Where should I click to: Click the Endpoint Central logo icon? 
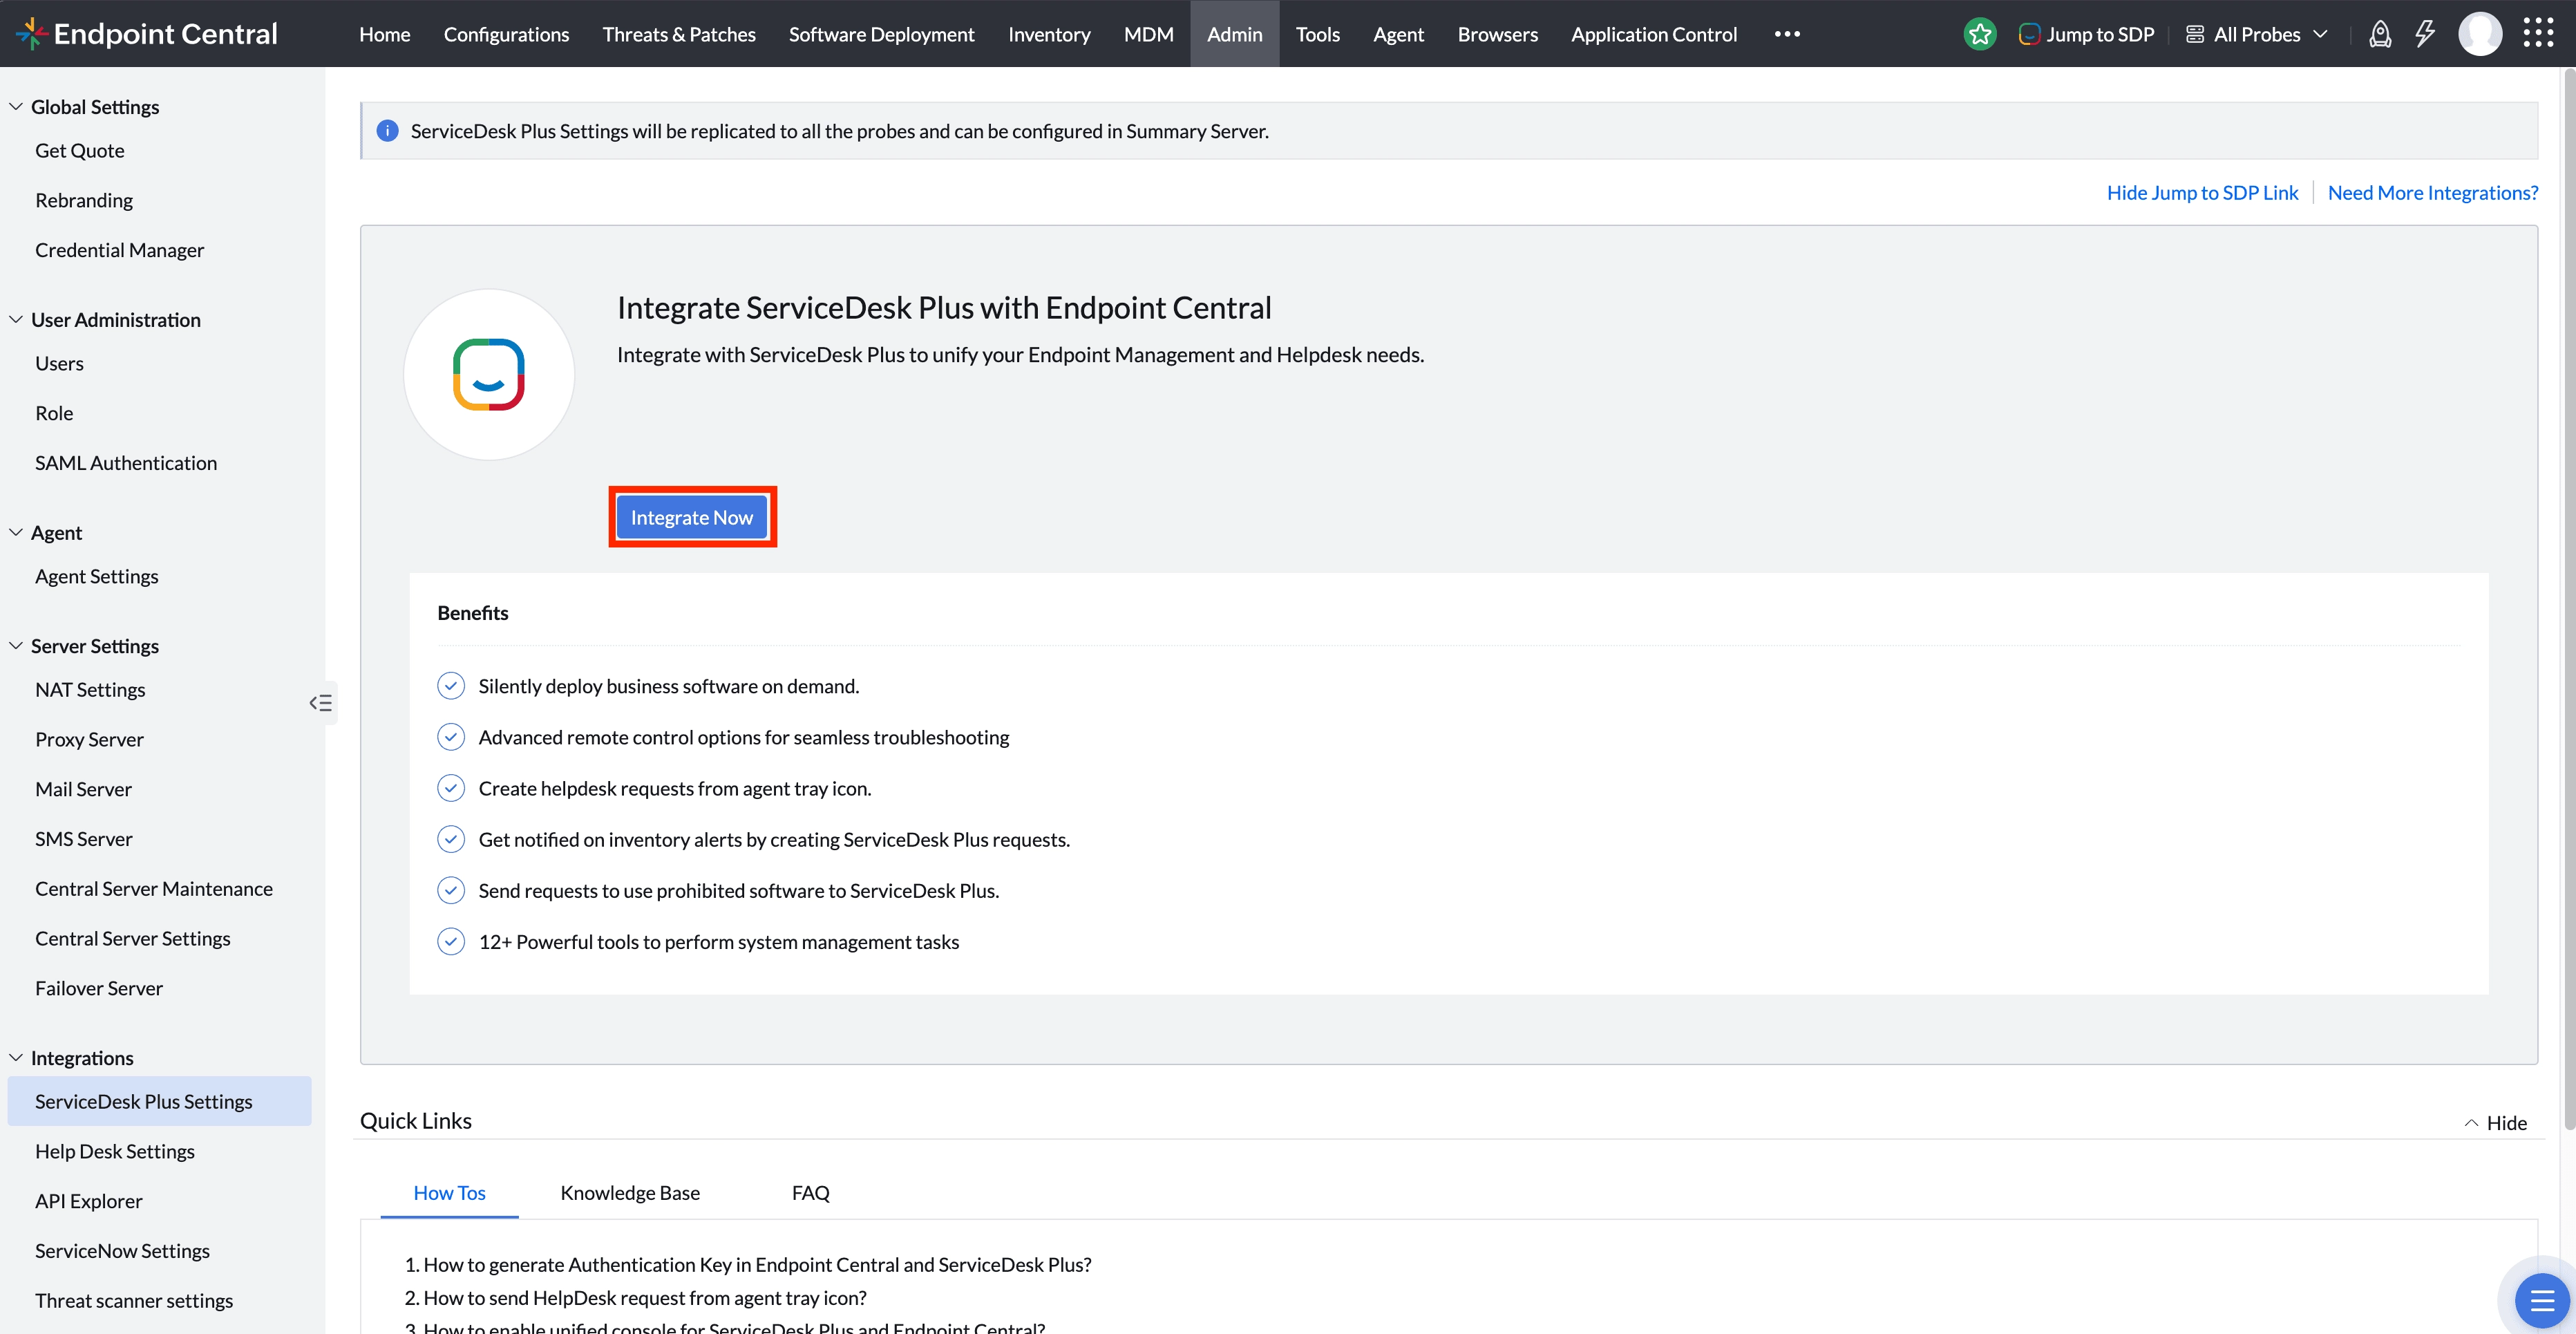[x=31, y=33]
